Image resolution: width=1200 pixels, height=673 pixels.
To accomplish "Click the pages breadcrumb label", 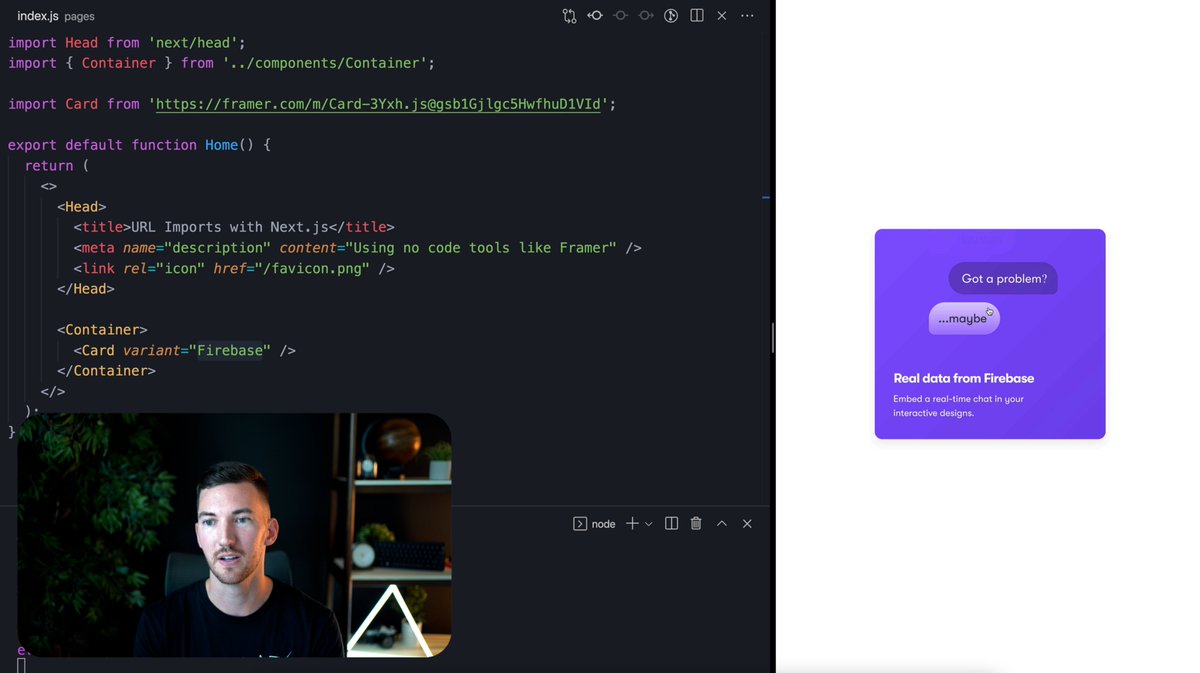I will 80,16.
